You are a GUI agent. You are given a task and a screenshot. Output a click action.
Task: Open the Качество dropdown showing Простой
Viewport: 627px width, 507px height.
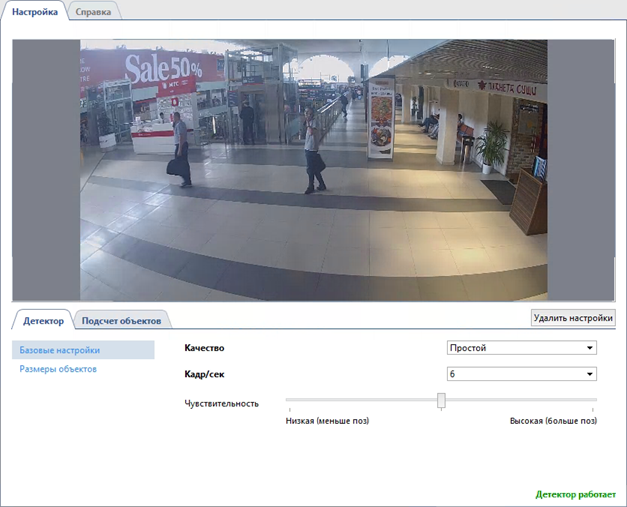click(x=521, y=348)
